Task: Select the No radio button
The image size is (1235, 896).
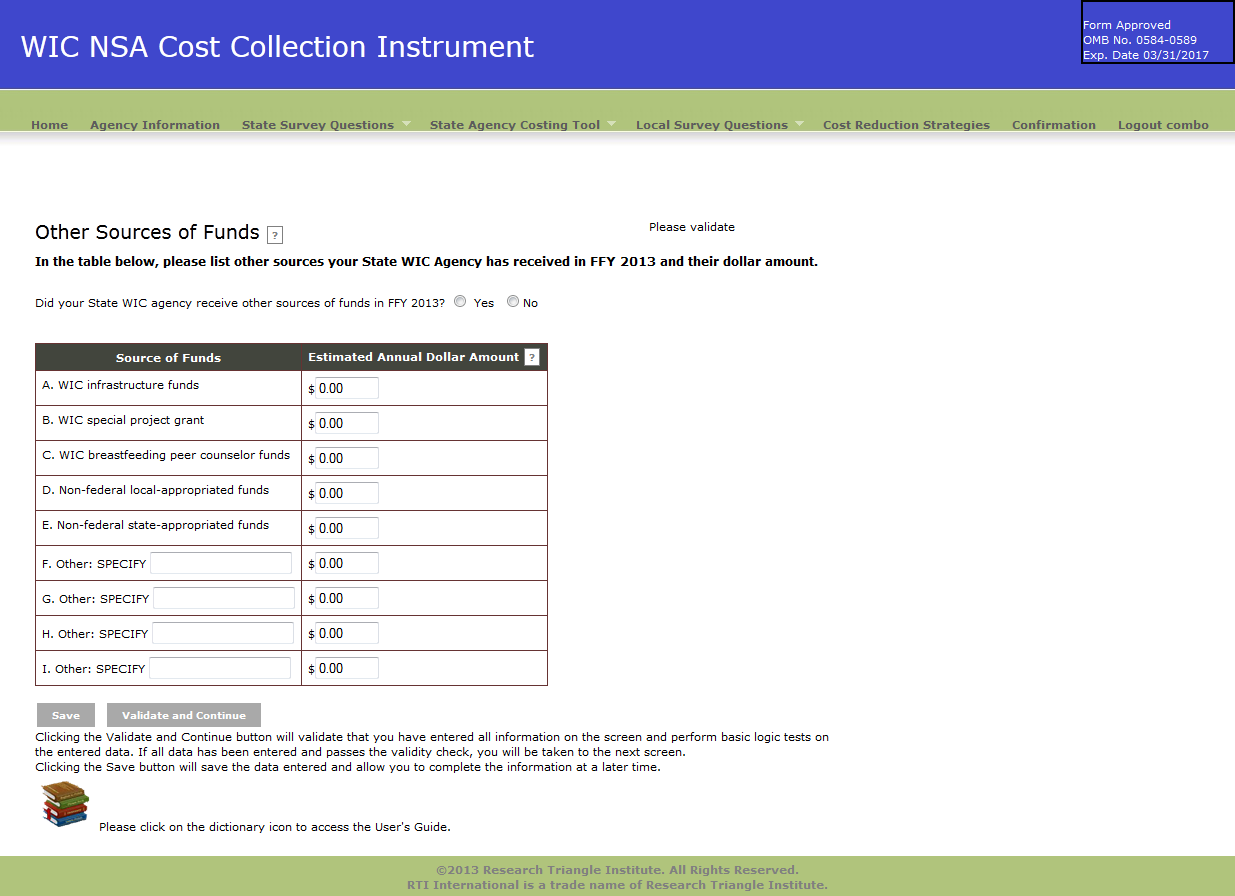Action: 513,302
